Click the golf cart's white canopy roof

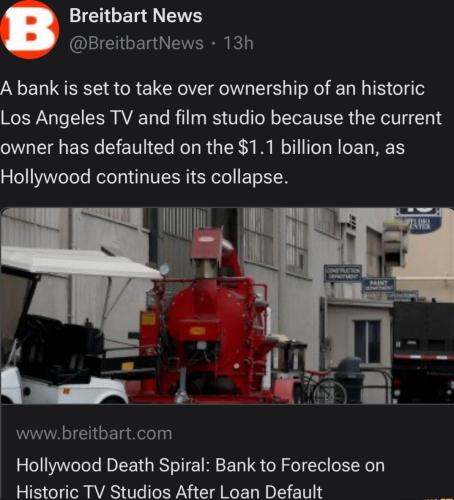(x=78, y=263)
